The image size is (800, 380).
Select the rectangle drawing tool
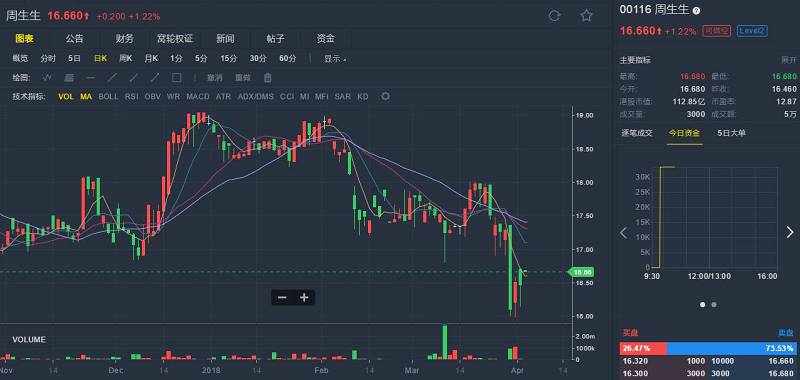pyautogui.click(x=177, y=78)
